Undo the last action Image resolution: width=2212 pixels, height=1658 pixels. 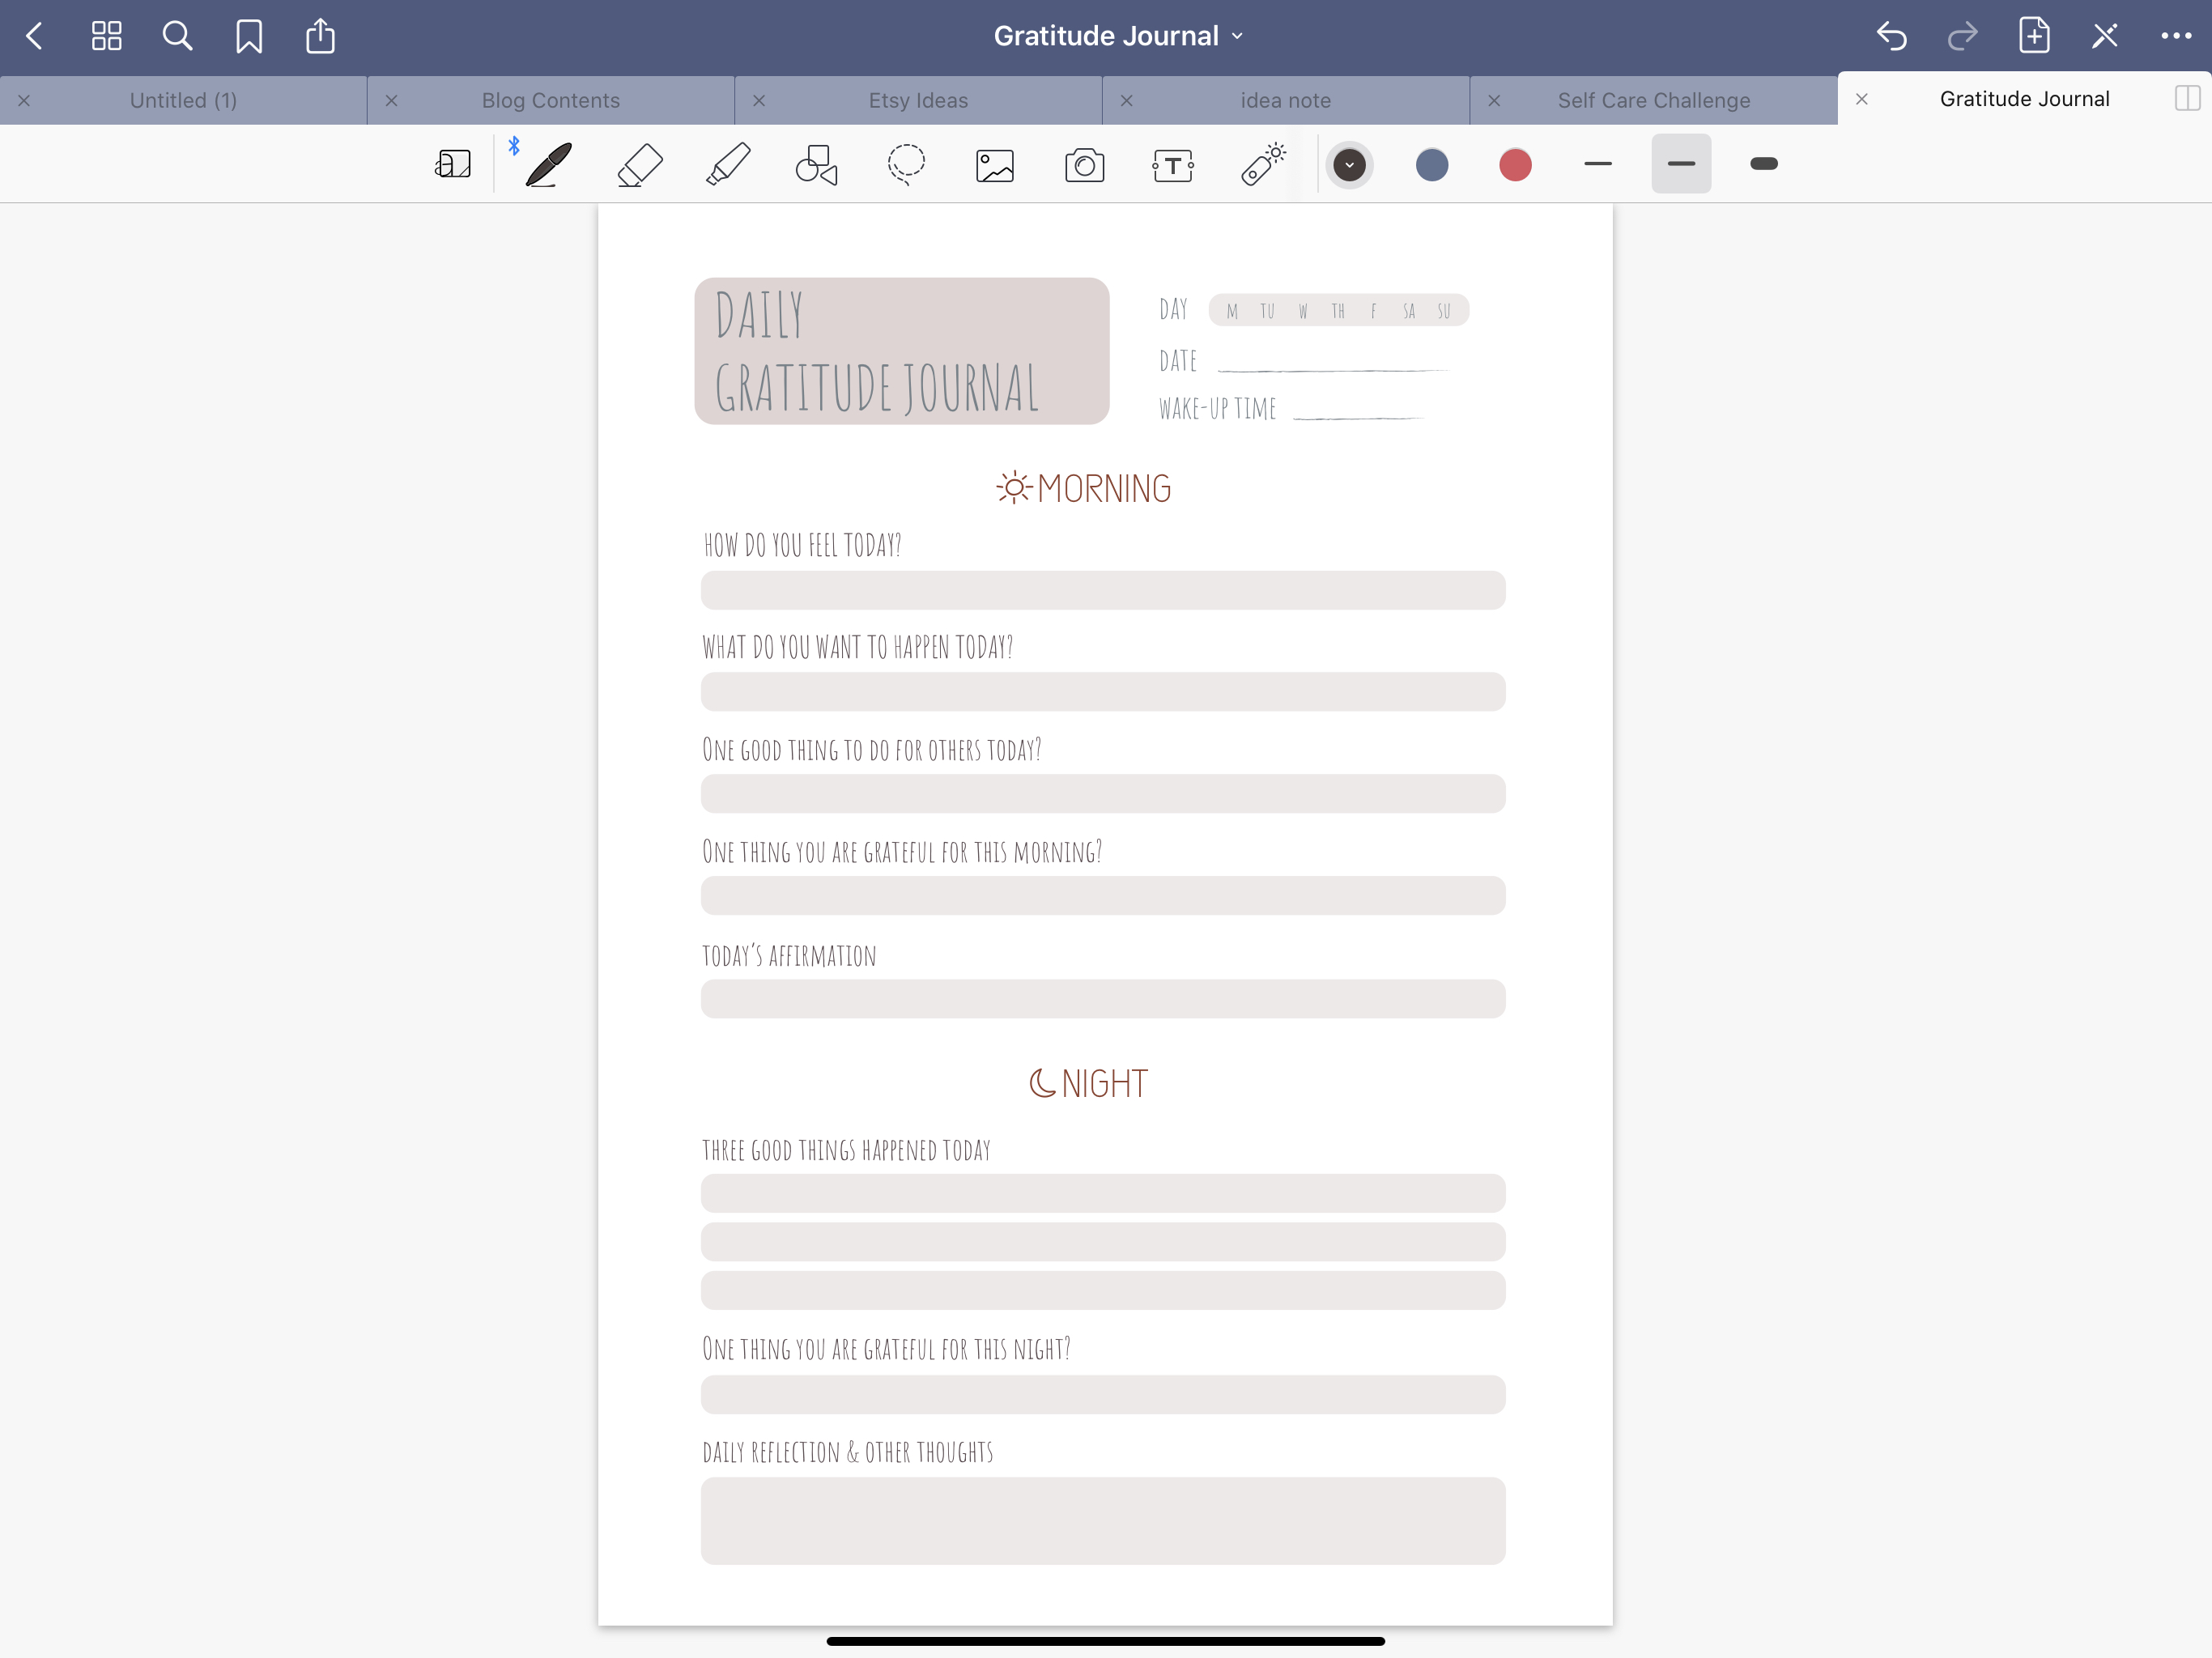(1891, 36)
